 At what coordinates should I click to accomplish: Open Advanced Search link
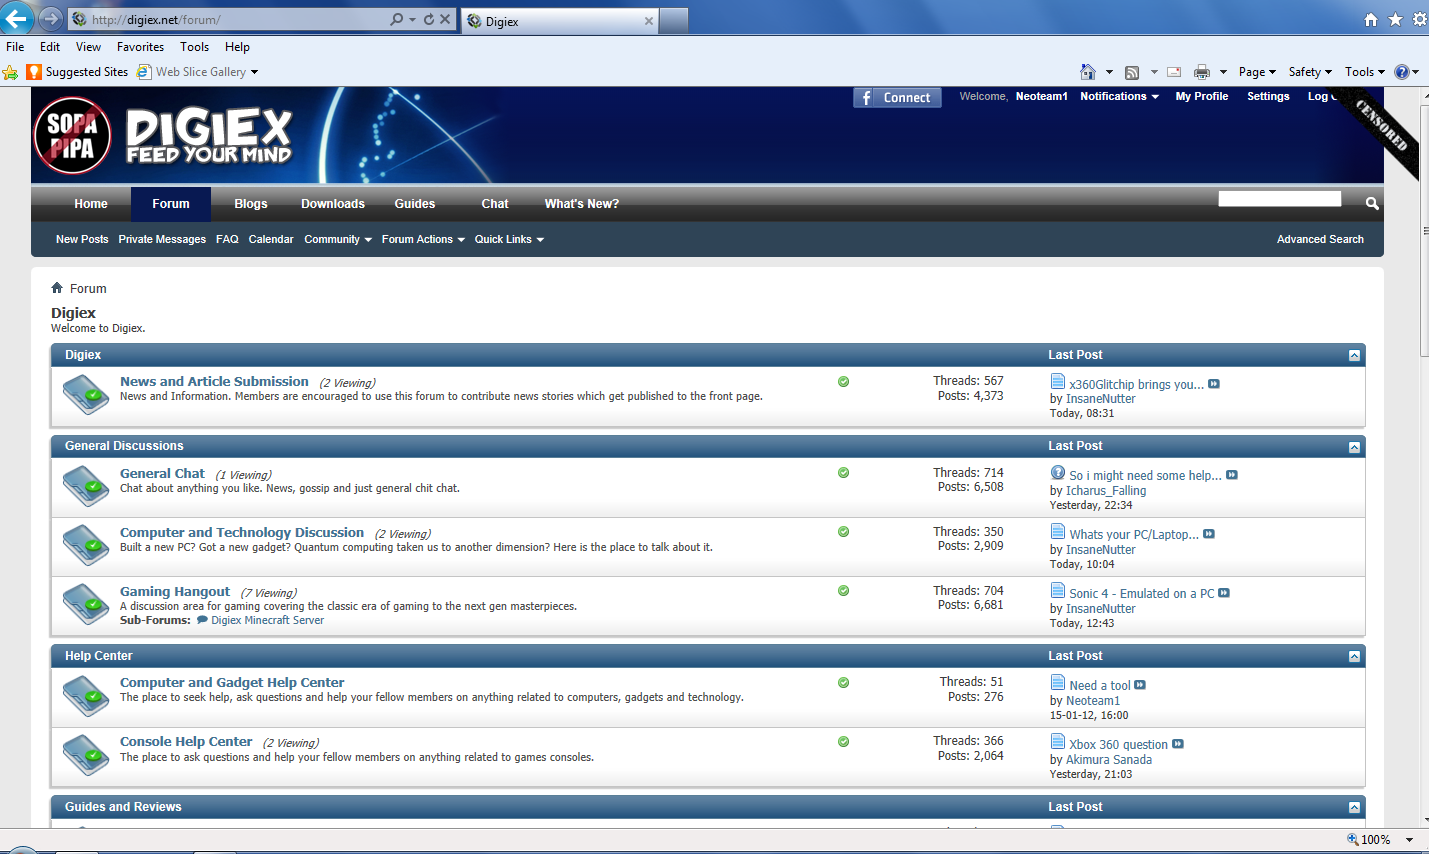coord(1320,239)
